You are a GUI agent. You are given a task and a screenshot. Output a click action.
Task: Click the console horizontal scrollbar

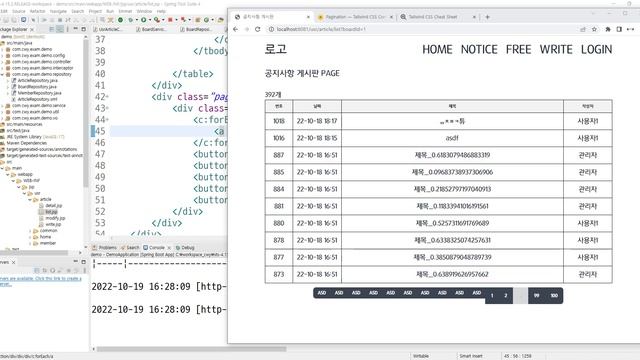[x=191, y=349]
